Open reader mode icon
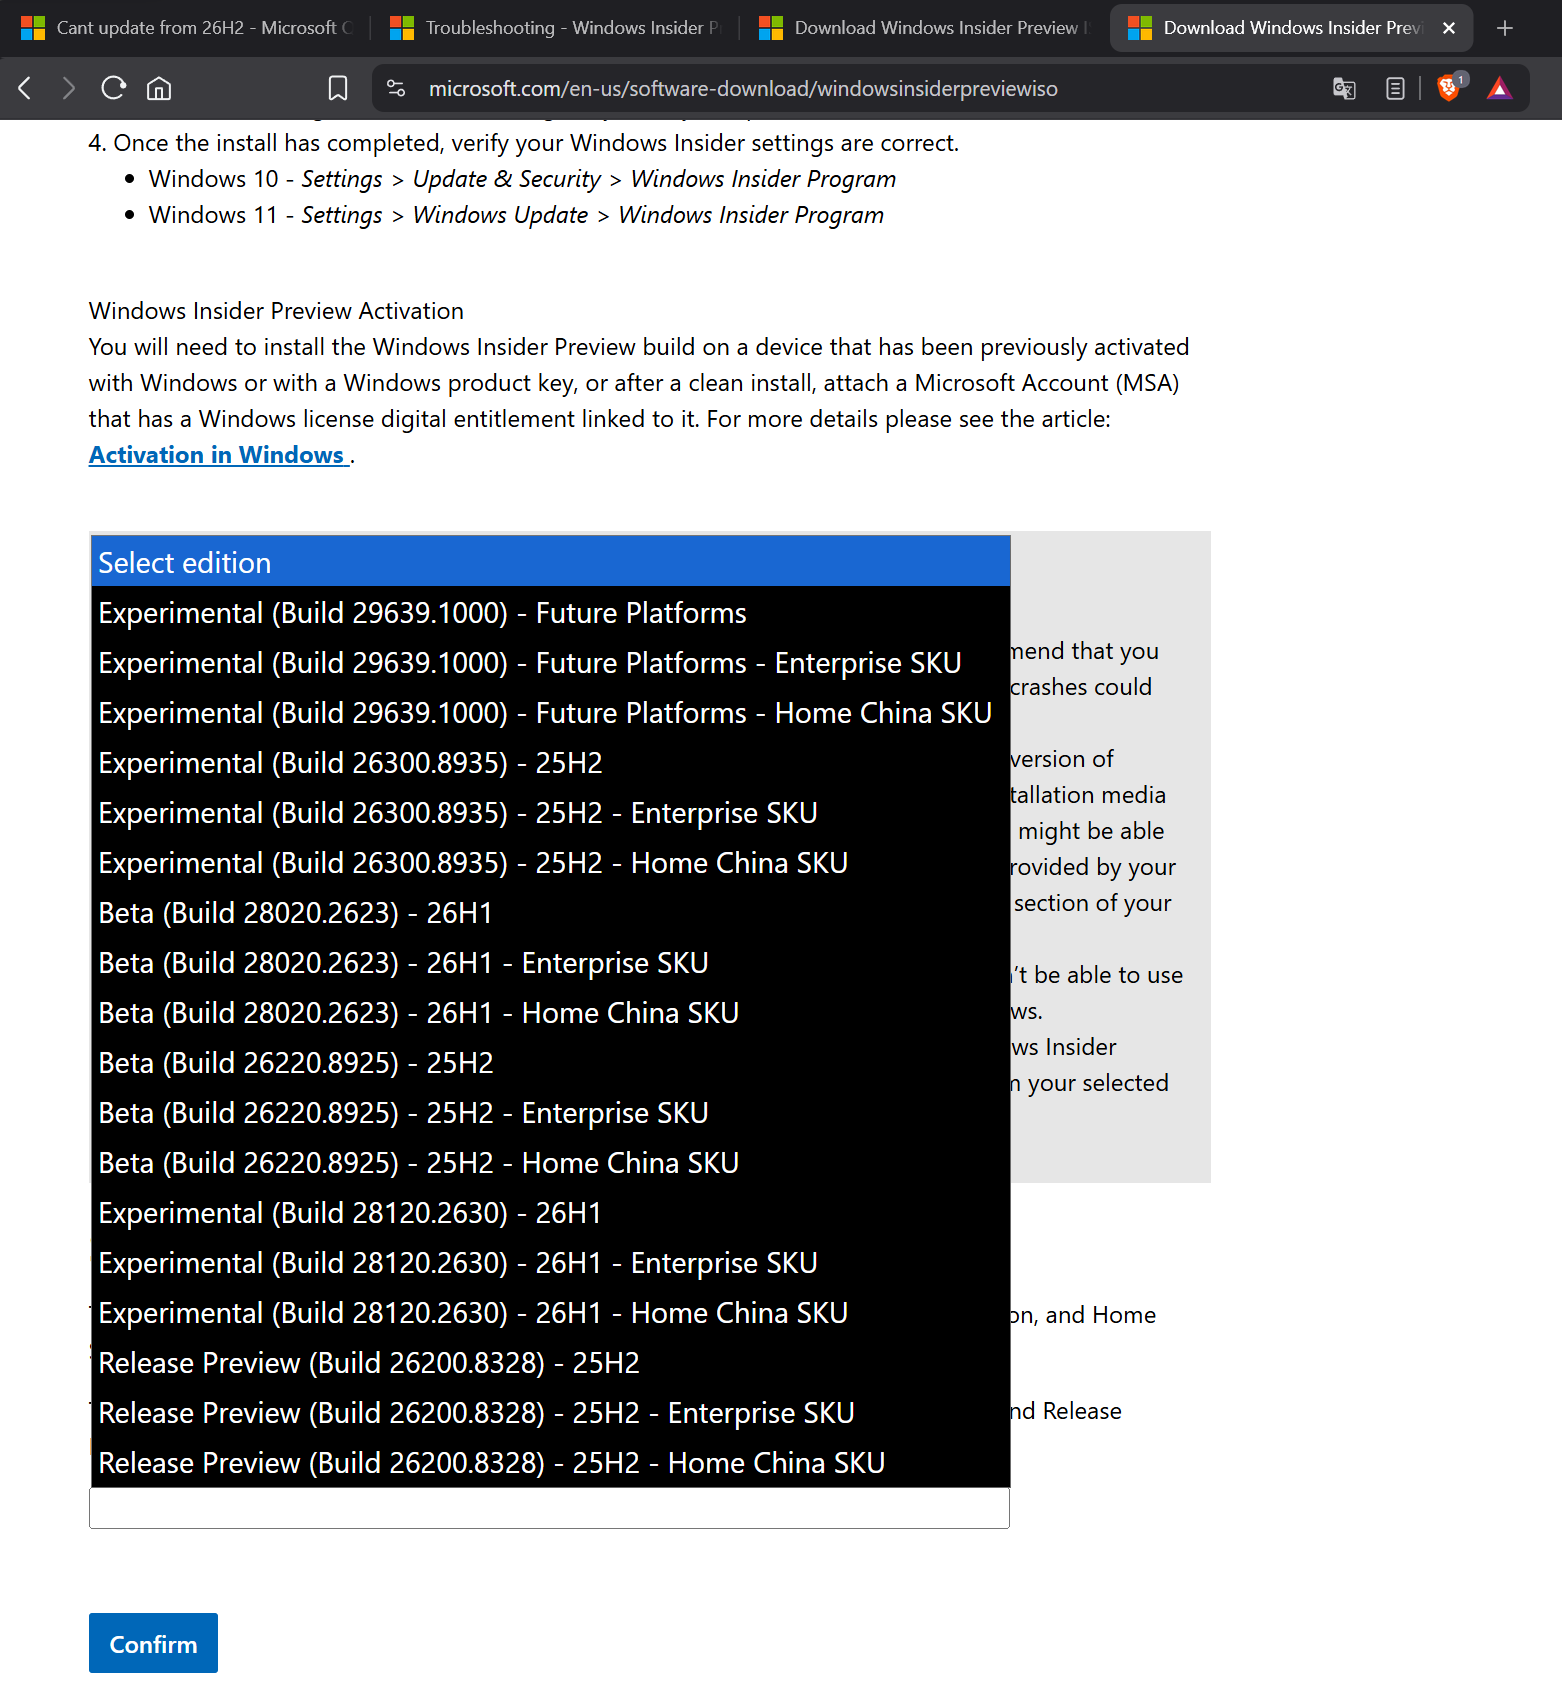The height and width of the screenshot is (1697, 1562). pyautogui.click(x=1395, y=89)
